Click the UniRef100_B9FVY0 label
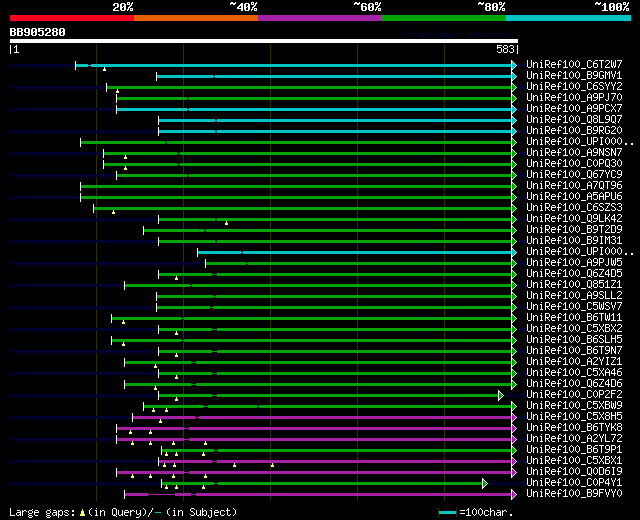The image size is (640, 520). pos(574,494)
